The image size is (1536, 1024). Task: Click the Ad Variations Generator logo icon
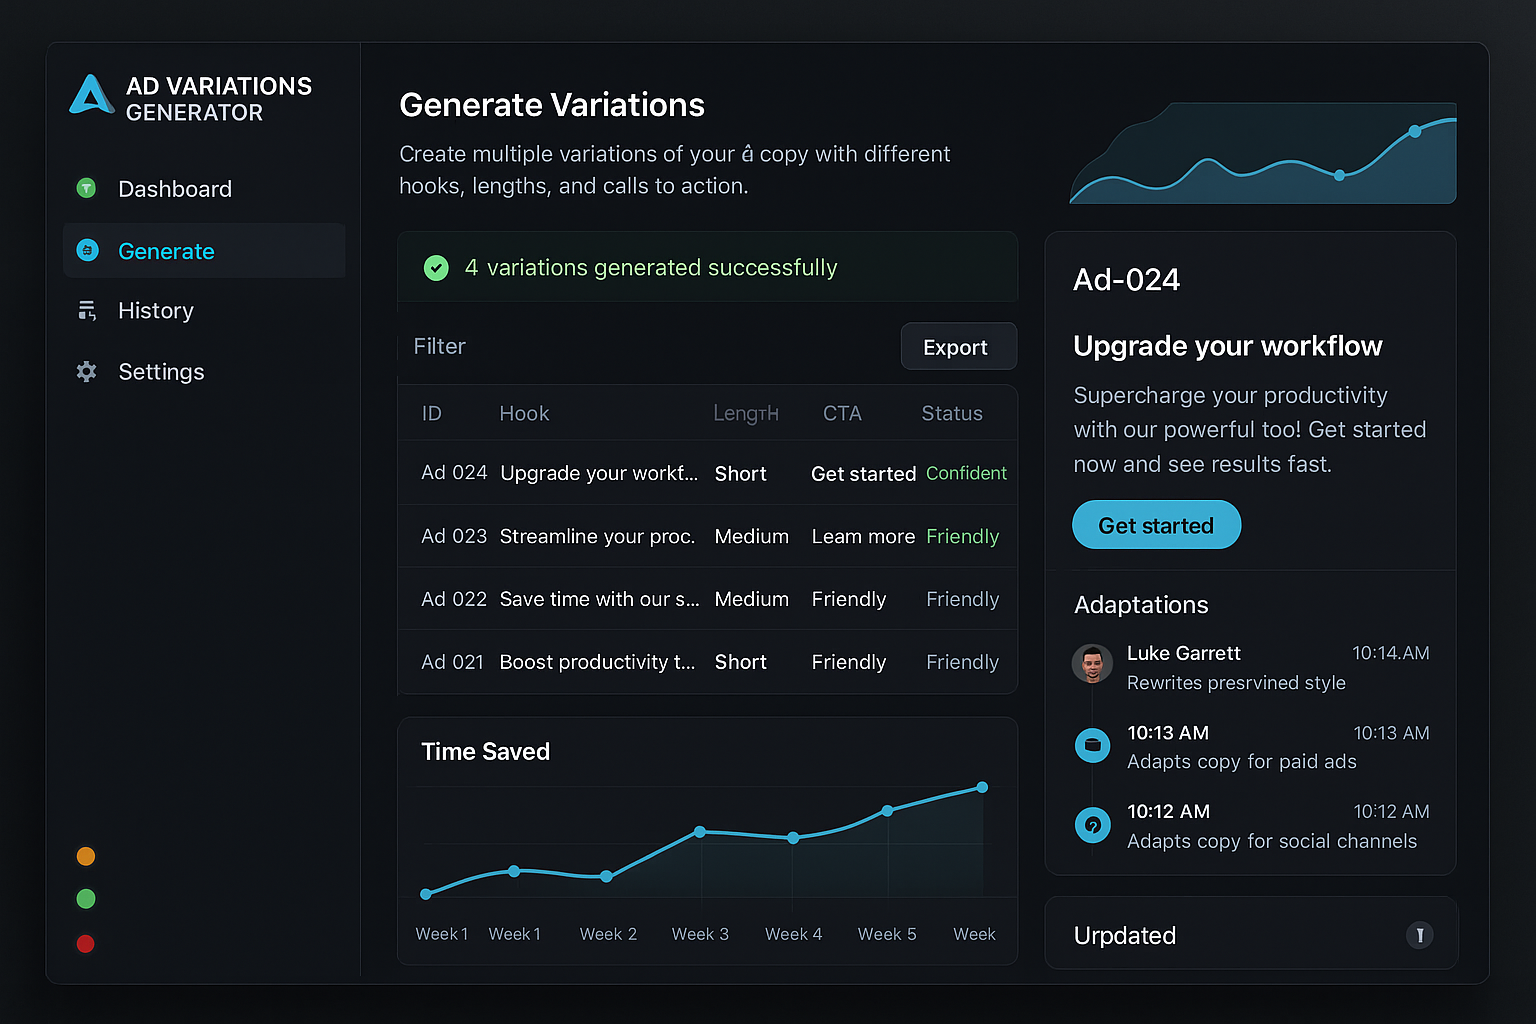click(x=91, y=97)
